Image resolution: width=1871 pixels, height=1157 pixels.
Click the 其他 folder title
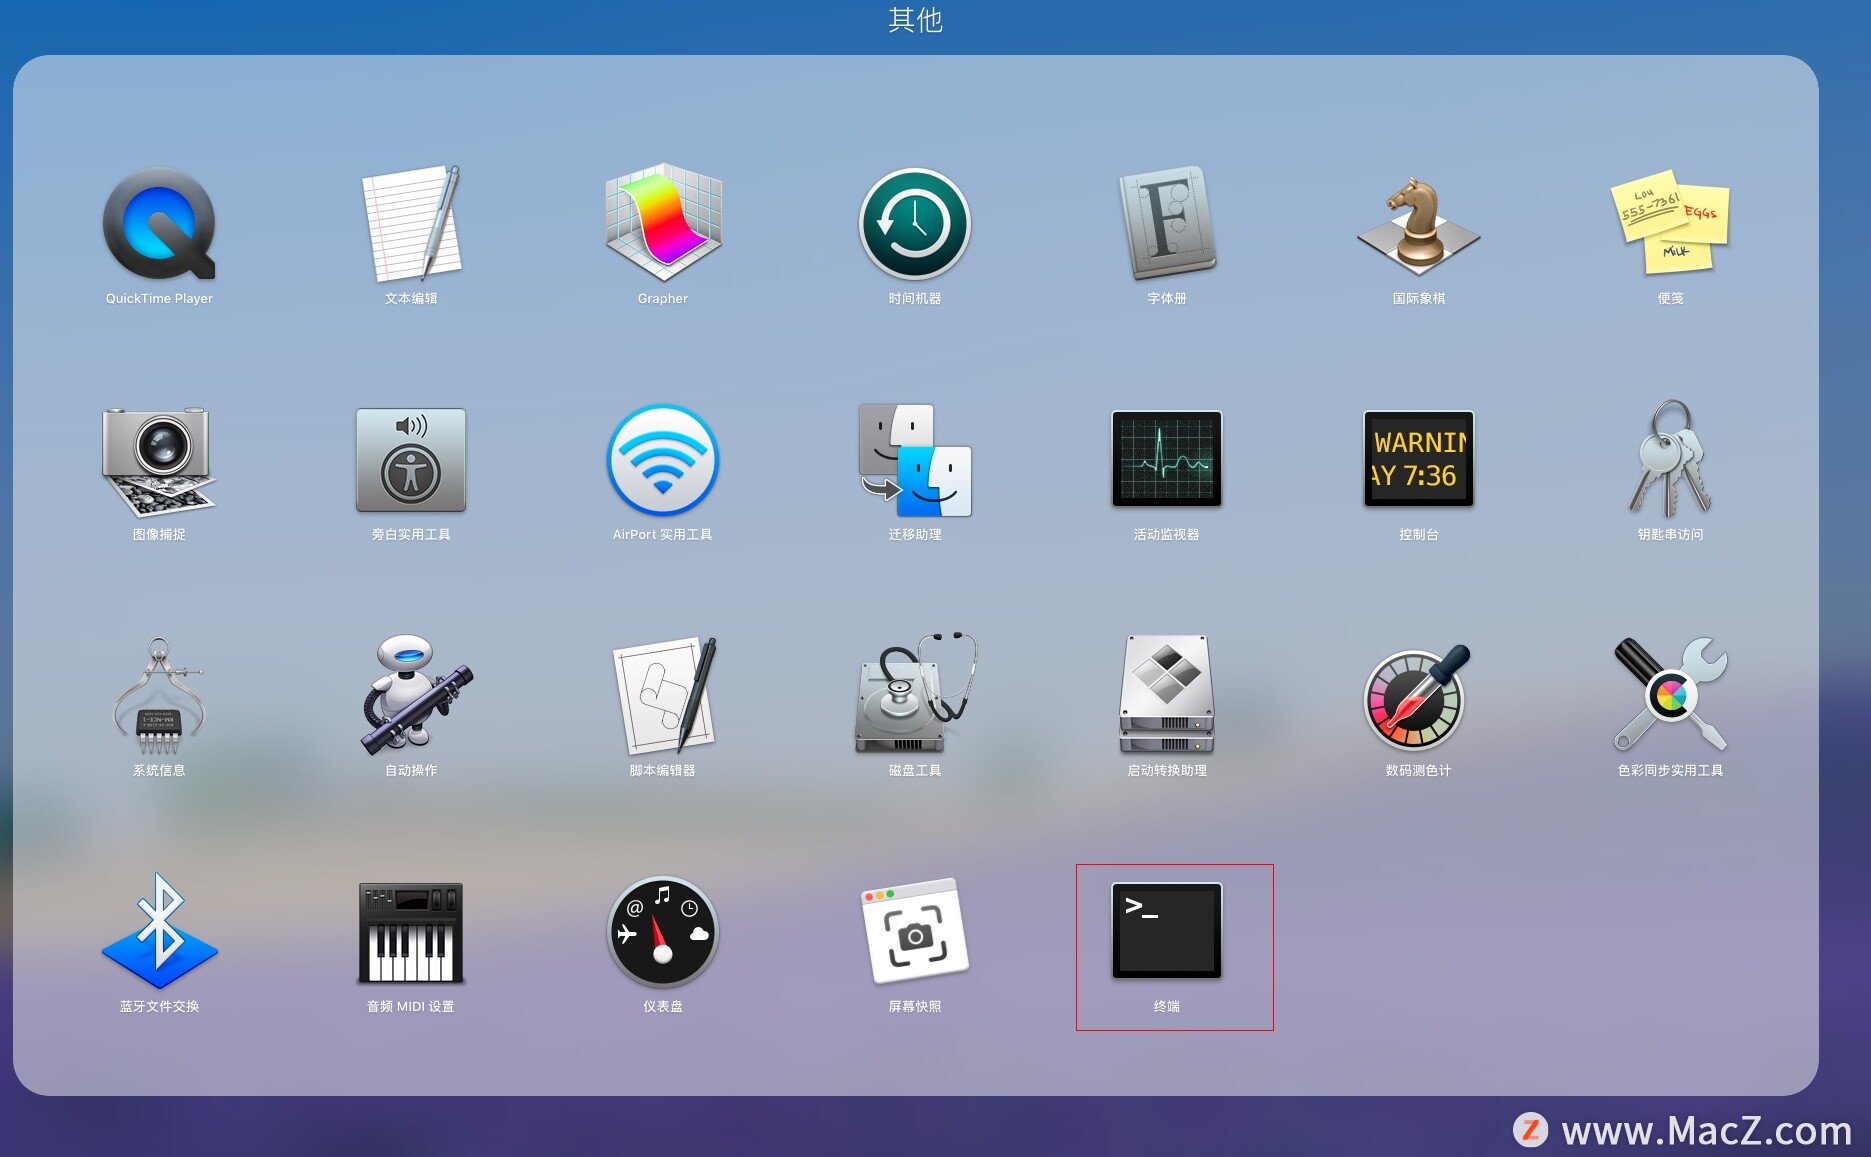[915, 19]
